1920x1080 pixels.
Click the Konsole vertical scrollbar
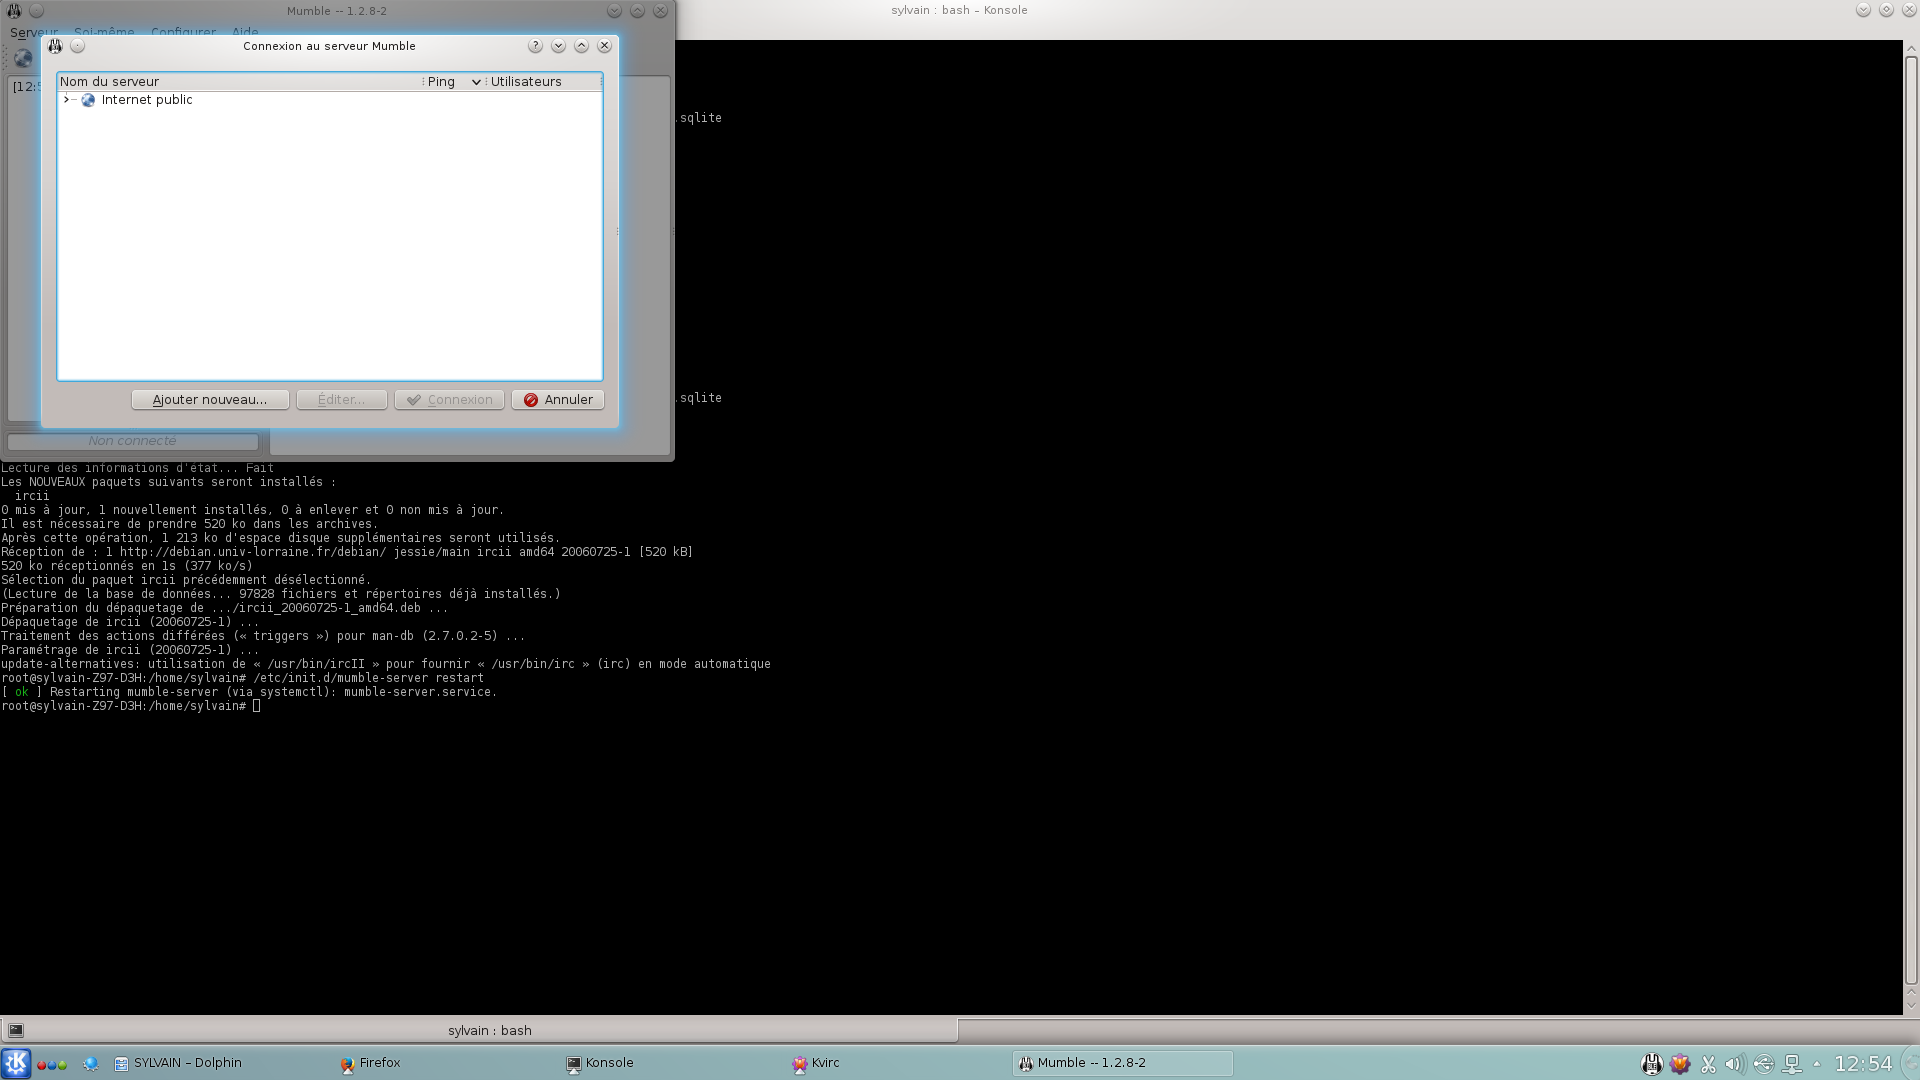tap(1911, 520)
